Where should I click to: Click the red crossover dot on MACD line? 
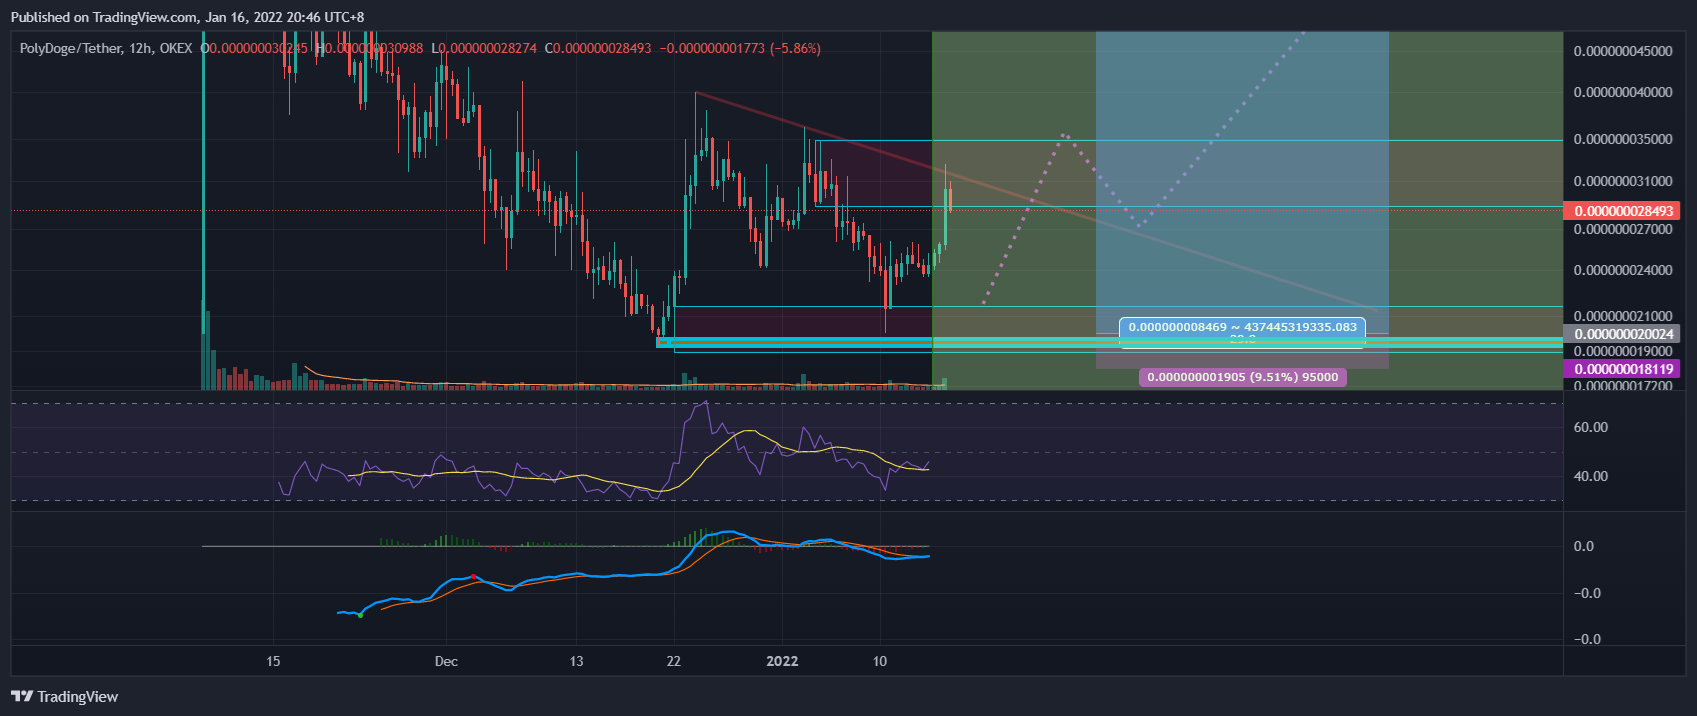click(473, 576)
